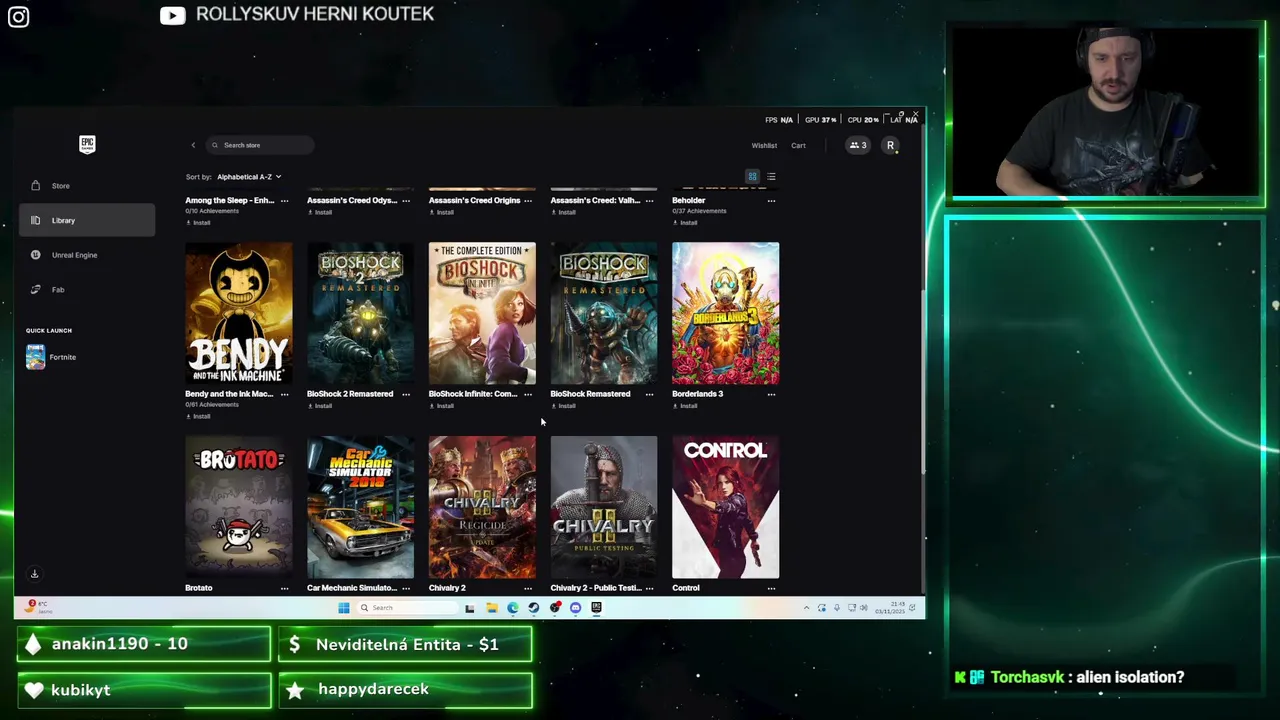The width and height of the screenshot is (1280, 720).
Task: Open Fab in the sidebar
Action: (87, 290)
